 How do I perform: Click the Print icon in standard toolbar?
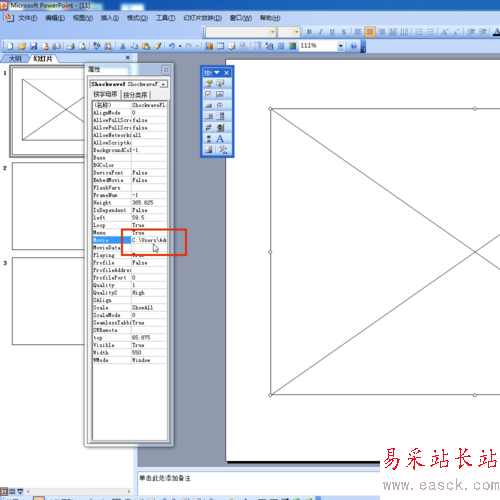71,46
